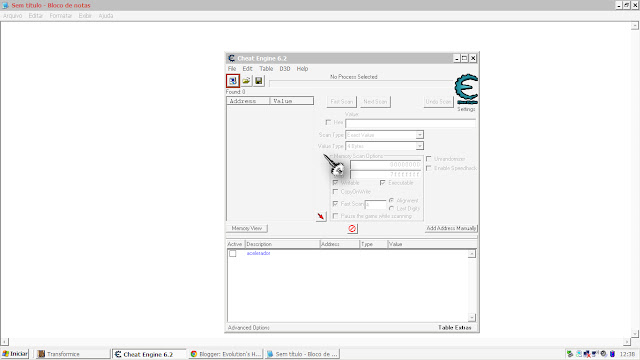
Task: Open Memory View
Action: [x=247, y=228]
